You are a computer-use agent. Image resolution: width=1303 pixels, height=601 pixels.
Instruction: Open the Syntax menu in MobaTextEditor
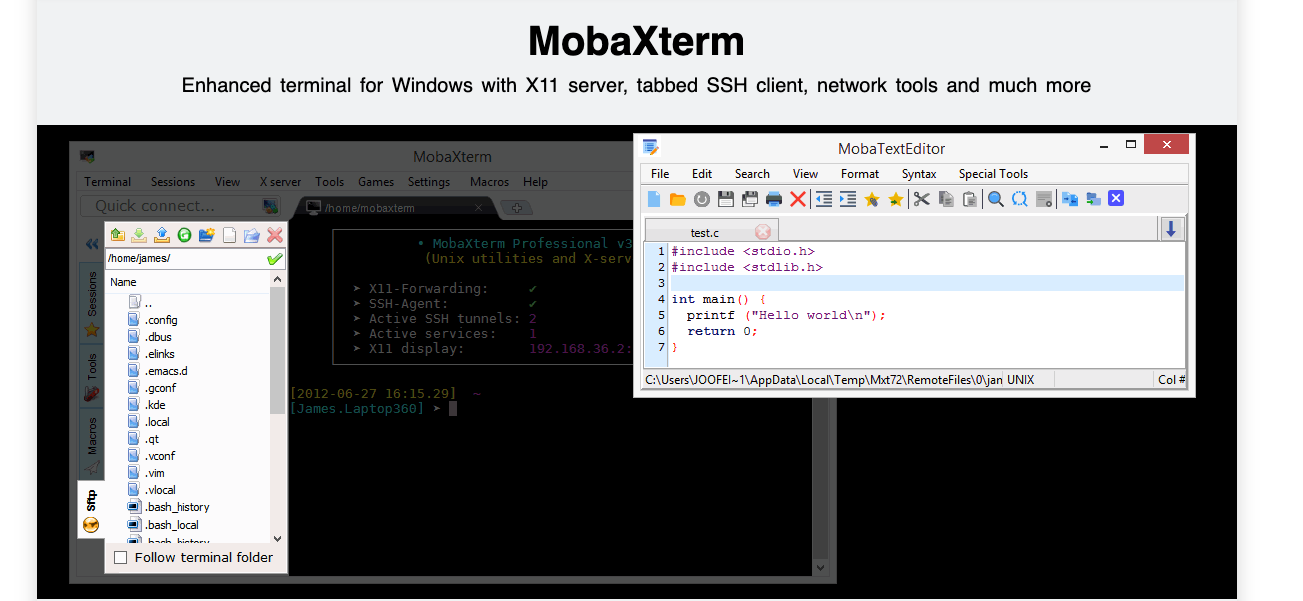click(x=919, y=174)
